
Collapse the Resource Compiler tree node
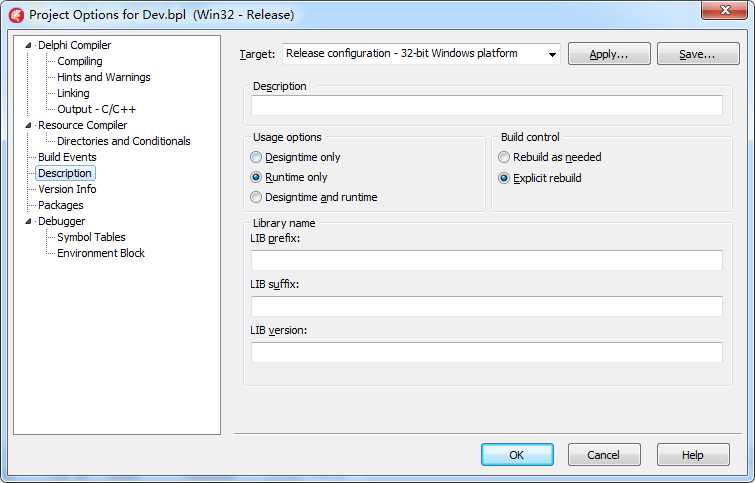[x=28, y=125]
